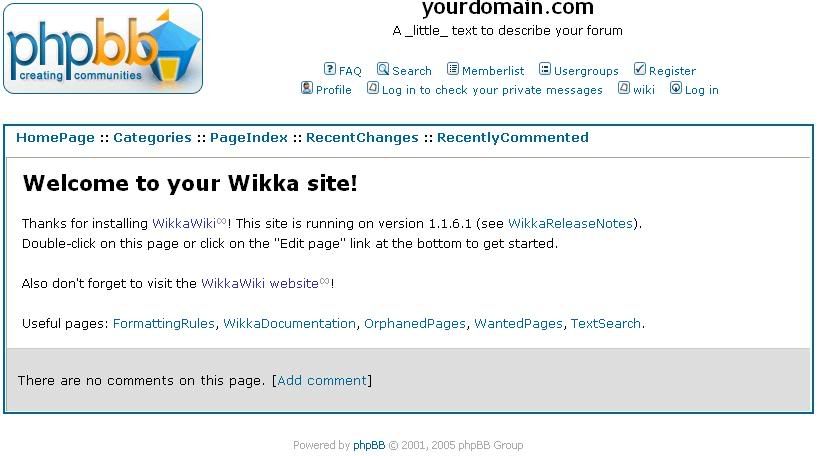Click the Memberlist icon
This screenshot has height=456, width=820.
pyautogui.click(x=453, y=69)
